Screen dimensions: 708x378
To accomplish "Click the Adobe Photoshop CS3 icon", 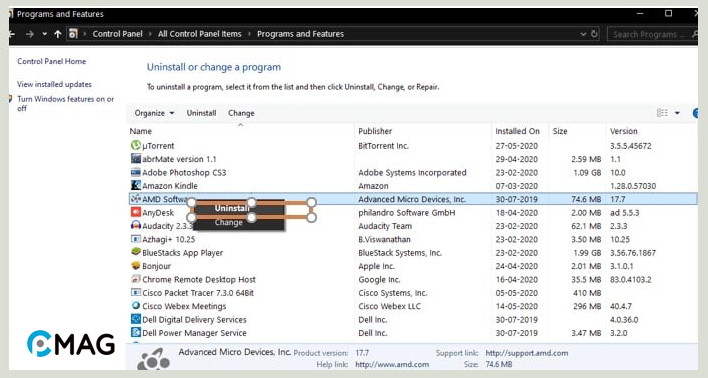I will pos(135,172).
